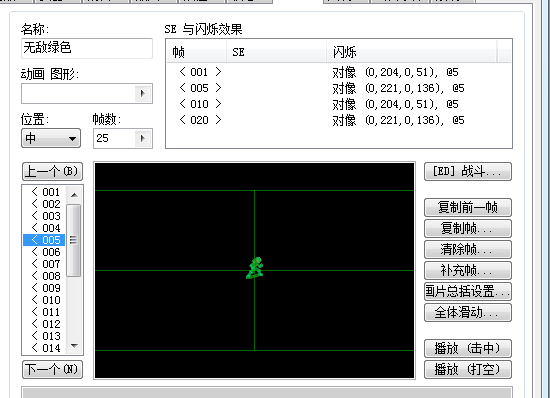
Task: Click the SE column header
Action: tap(276, 52)
